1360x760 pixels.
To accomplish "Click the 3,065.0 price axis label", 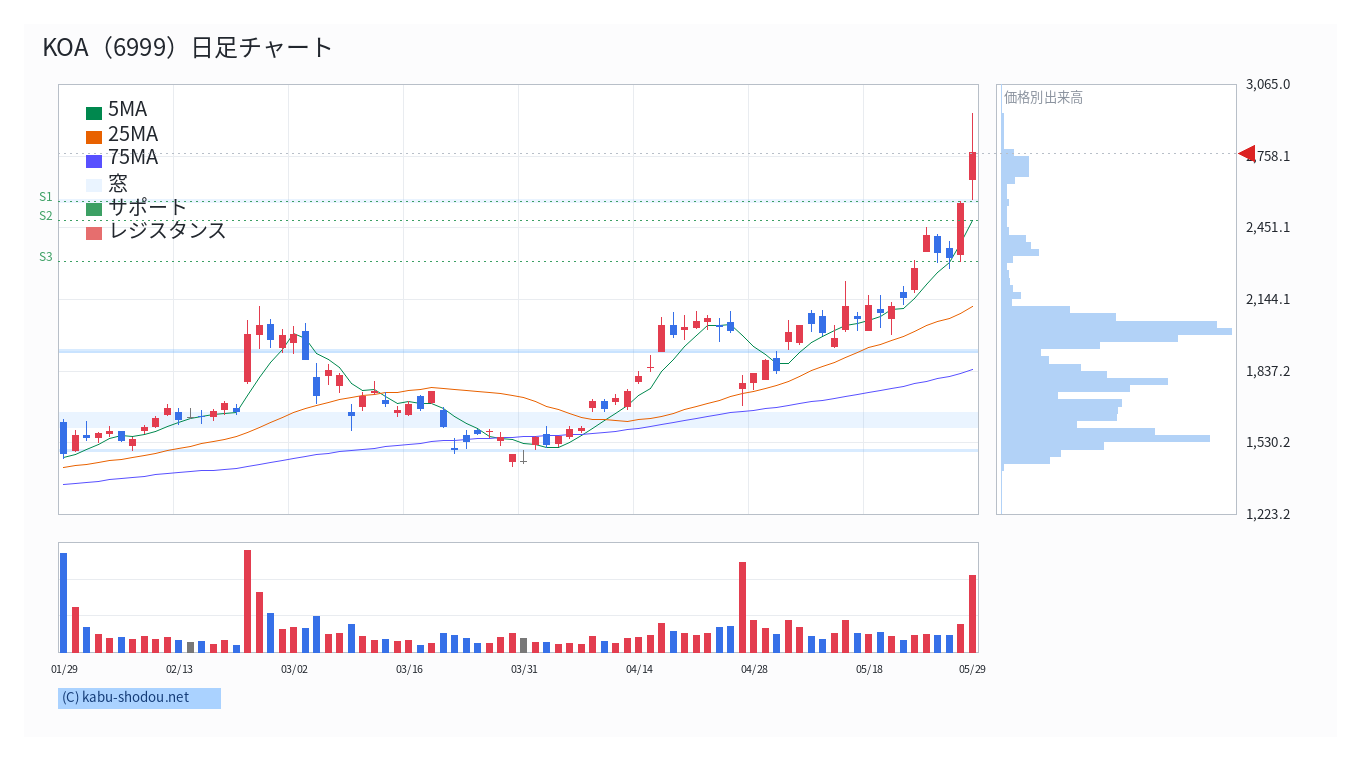I will tap(1268, 84).
